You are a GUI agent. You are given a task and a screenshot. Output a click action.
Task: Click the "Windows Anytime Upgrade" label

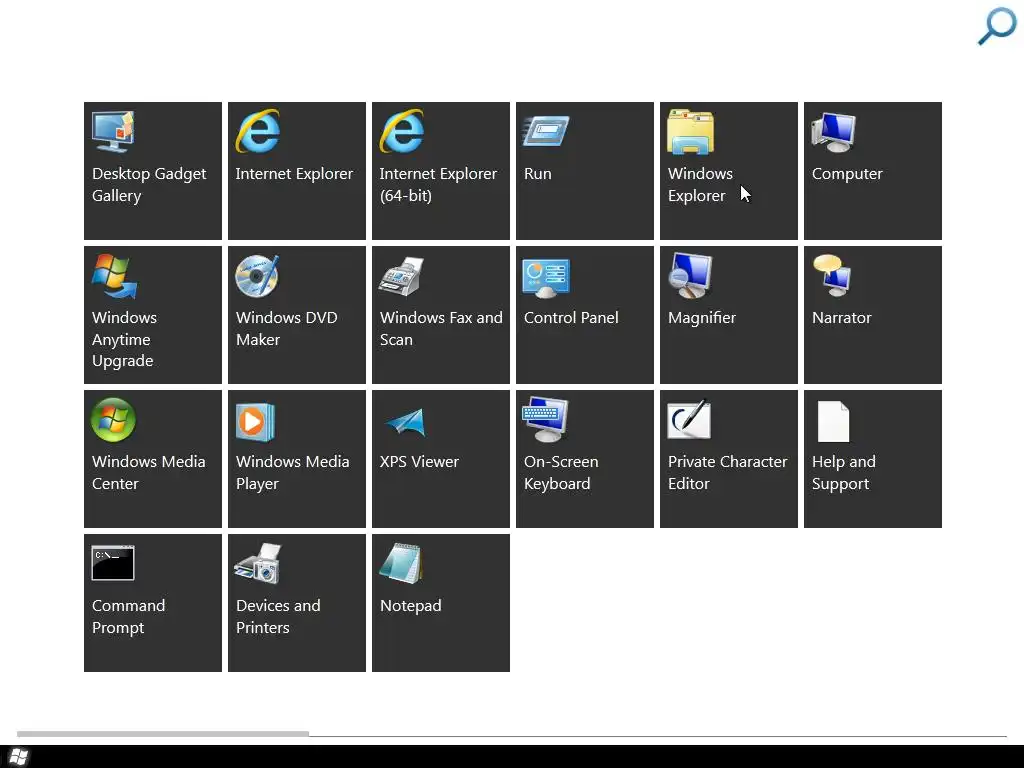(x=124, y=340)
